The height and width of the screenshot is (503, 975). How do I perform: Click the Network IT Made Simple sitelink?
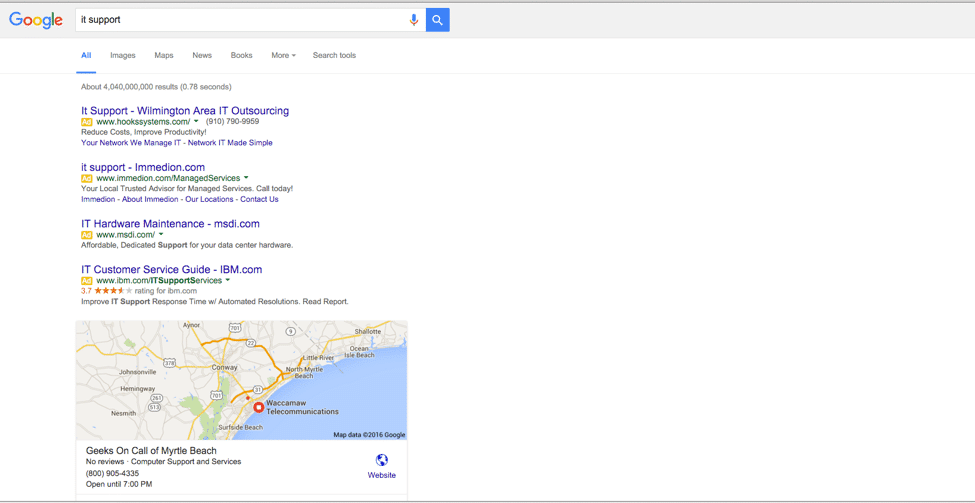230,142
